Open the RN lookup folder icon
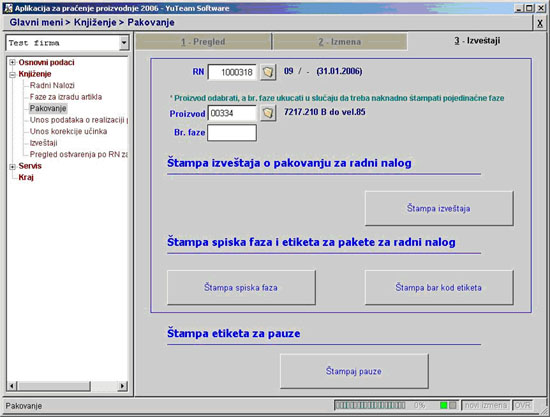550x417 pixels. (x=268, y=72)
